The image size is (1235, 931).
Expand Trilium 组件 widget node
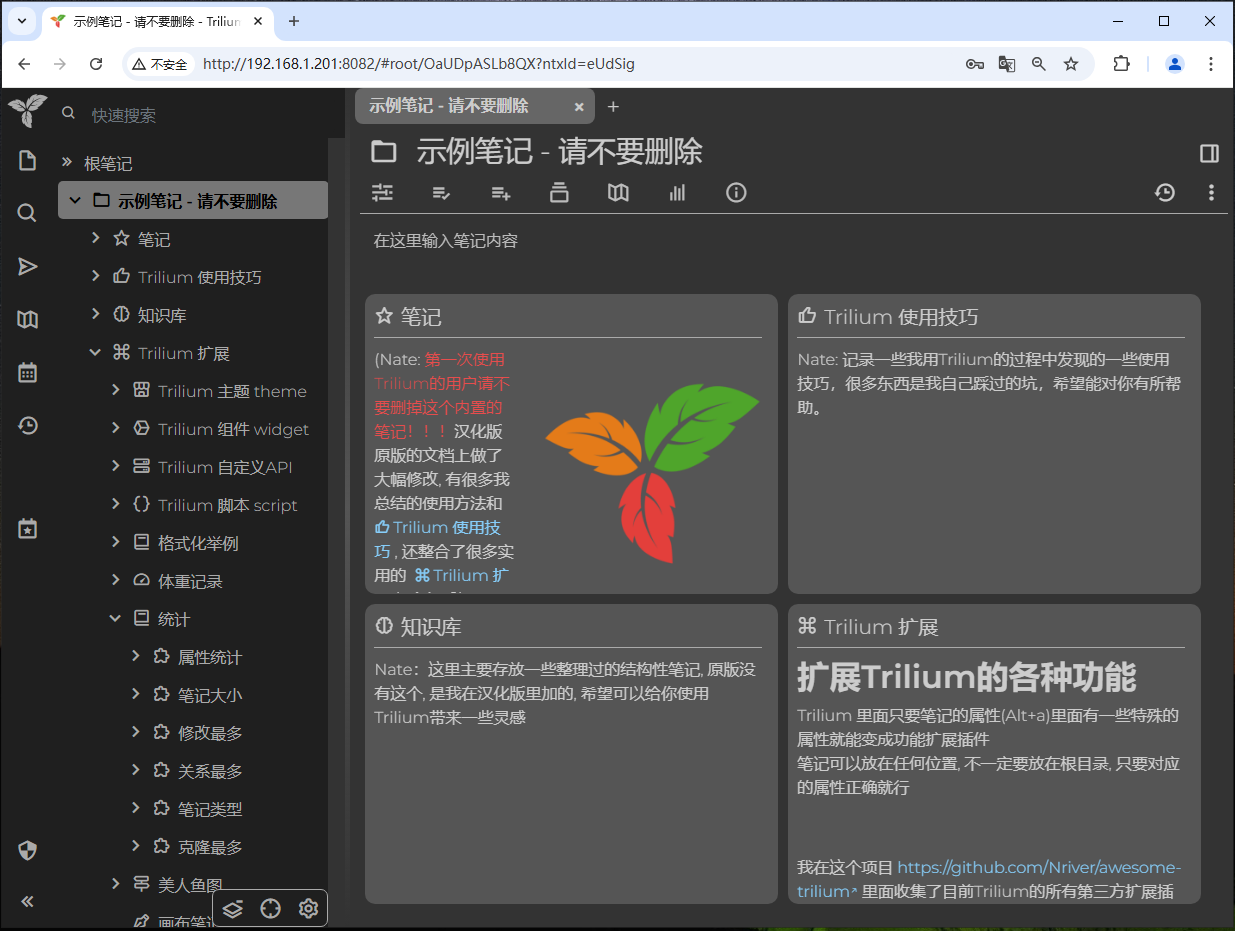point(116,428)
